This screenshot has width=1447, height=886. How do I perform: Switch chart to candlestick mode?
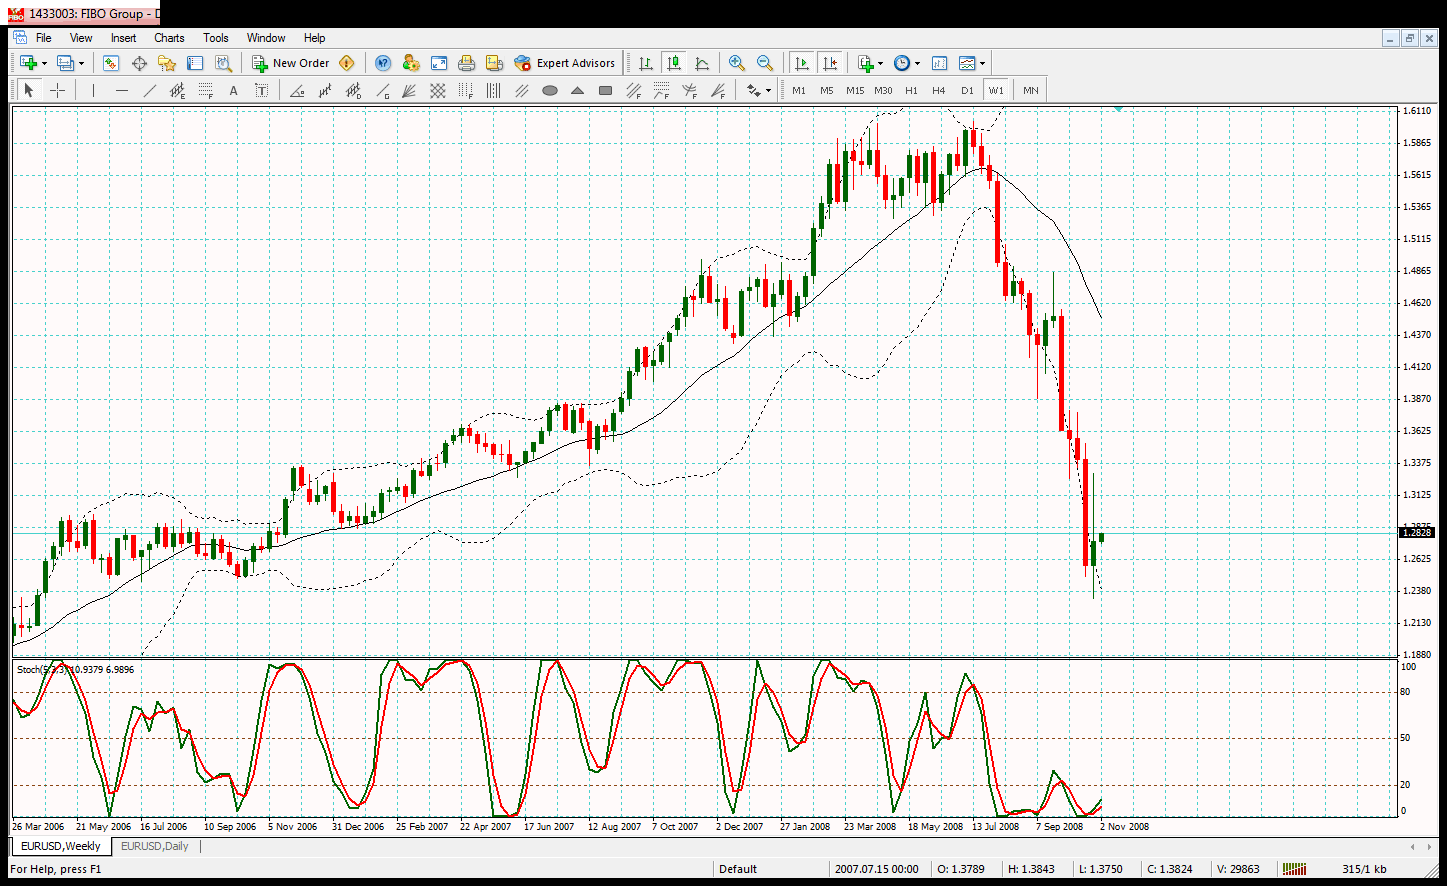[x=674, y=63]
